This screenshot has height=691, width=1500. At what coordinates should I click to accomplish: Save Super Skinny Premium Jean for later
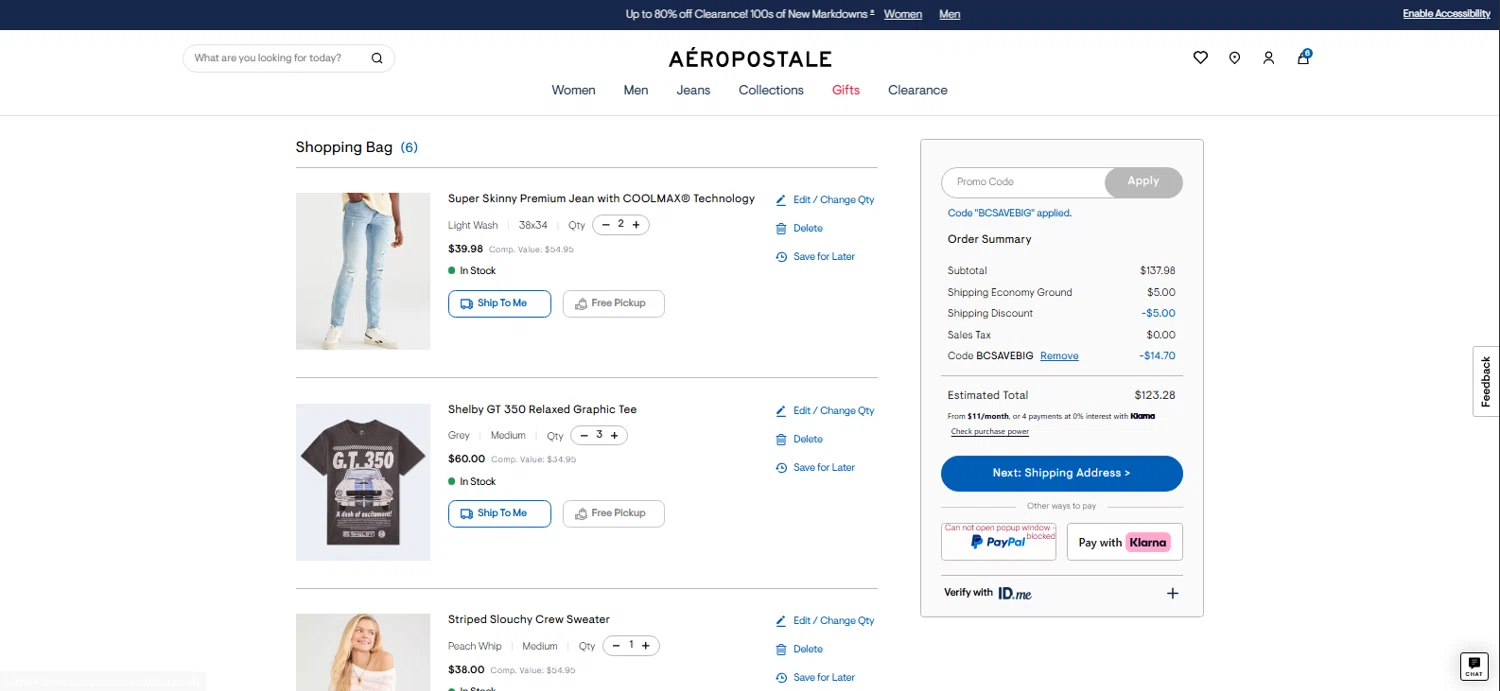point(815,257)
